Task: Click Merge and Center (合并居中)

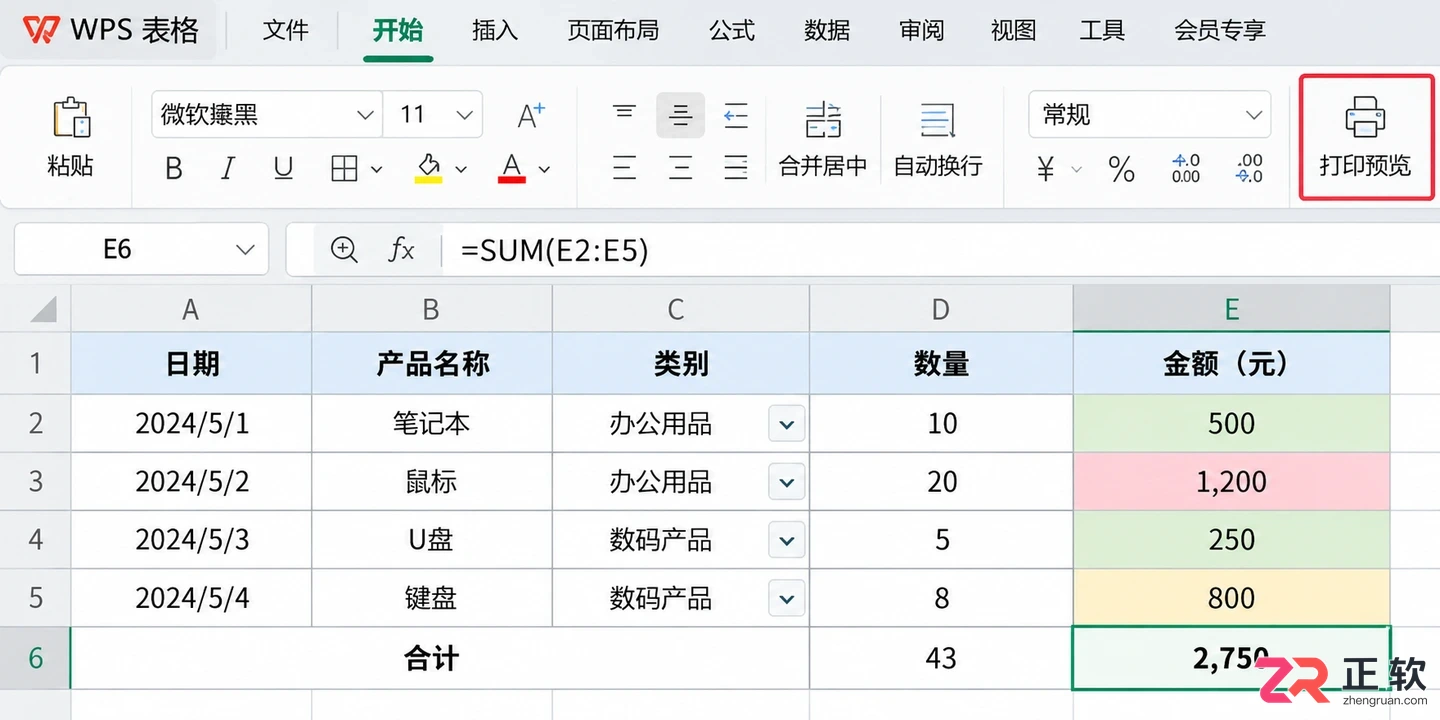Action: point(823,138)
